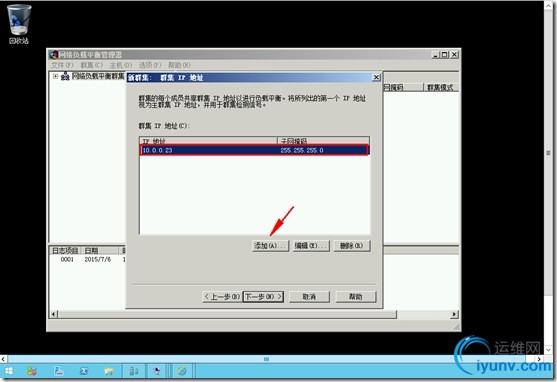Open the 文件(F) menu

(x=62, y=65)
